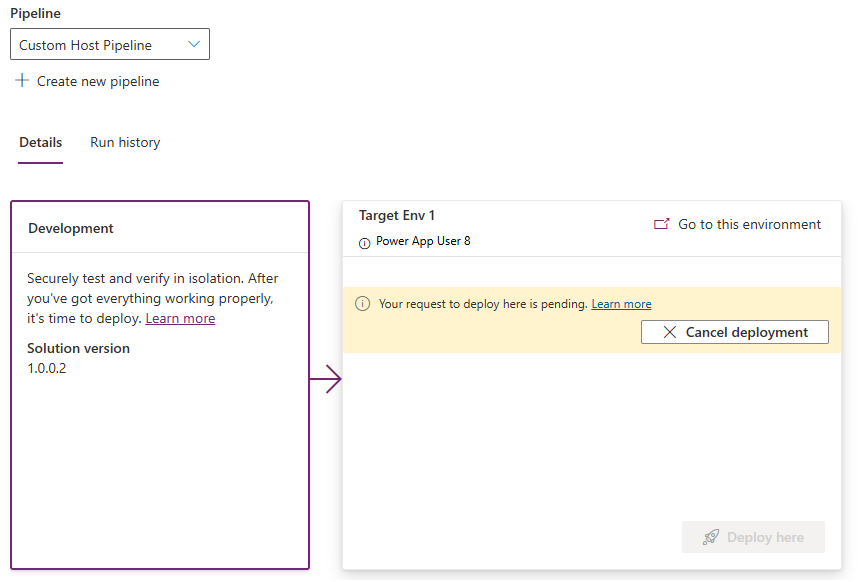Select the Details tab
This screenshot has height=582, width=861.
(x=41, y=142)
